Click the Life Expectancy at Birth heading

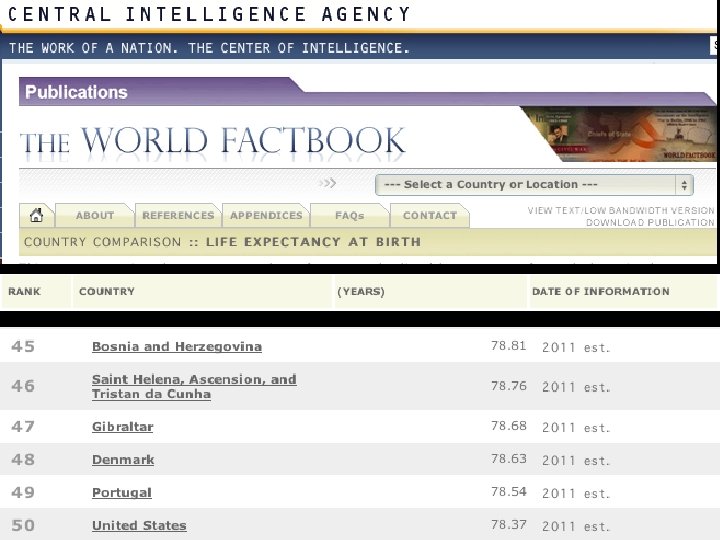pos(313,242)
